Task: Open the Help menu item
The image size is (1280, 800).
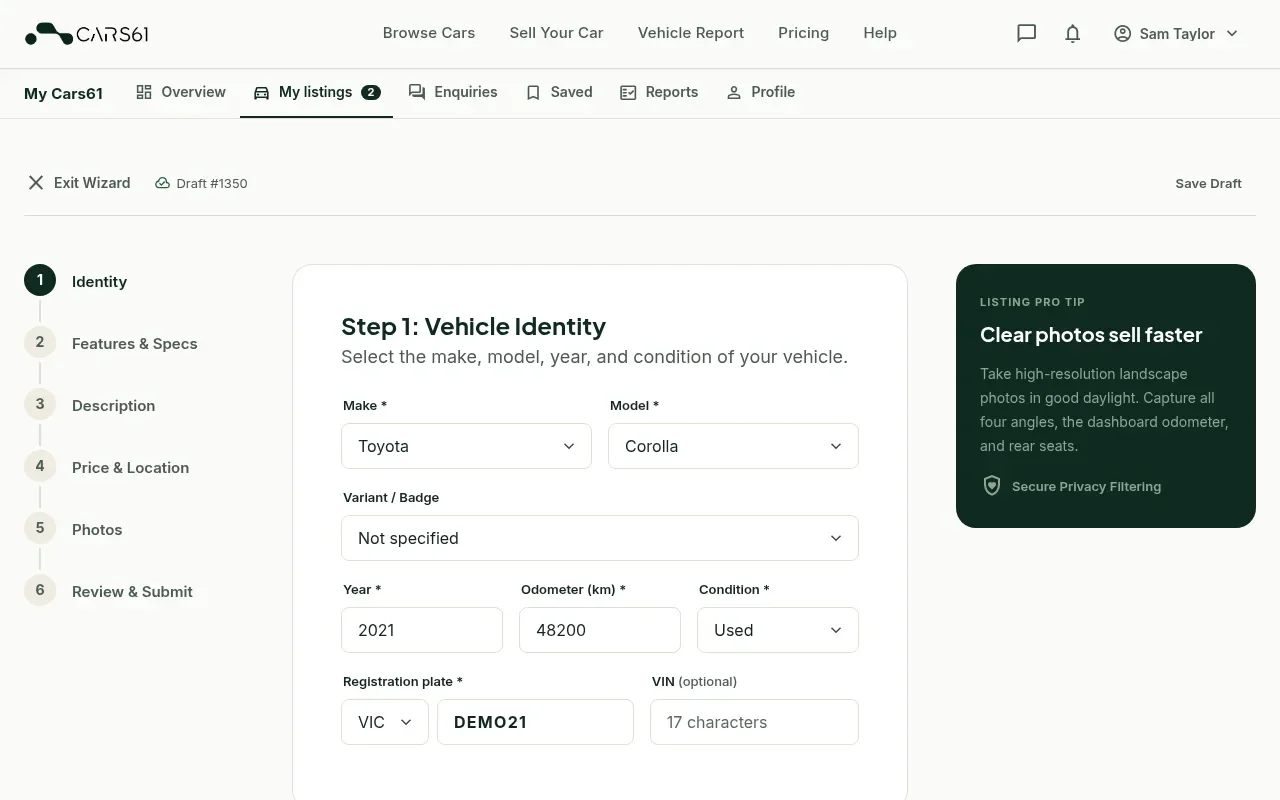Action: 880,33
